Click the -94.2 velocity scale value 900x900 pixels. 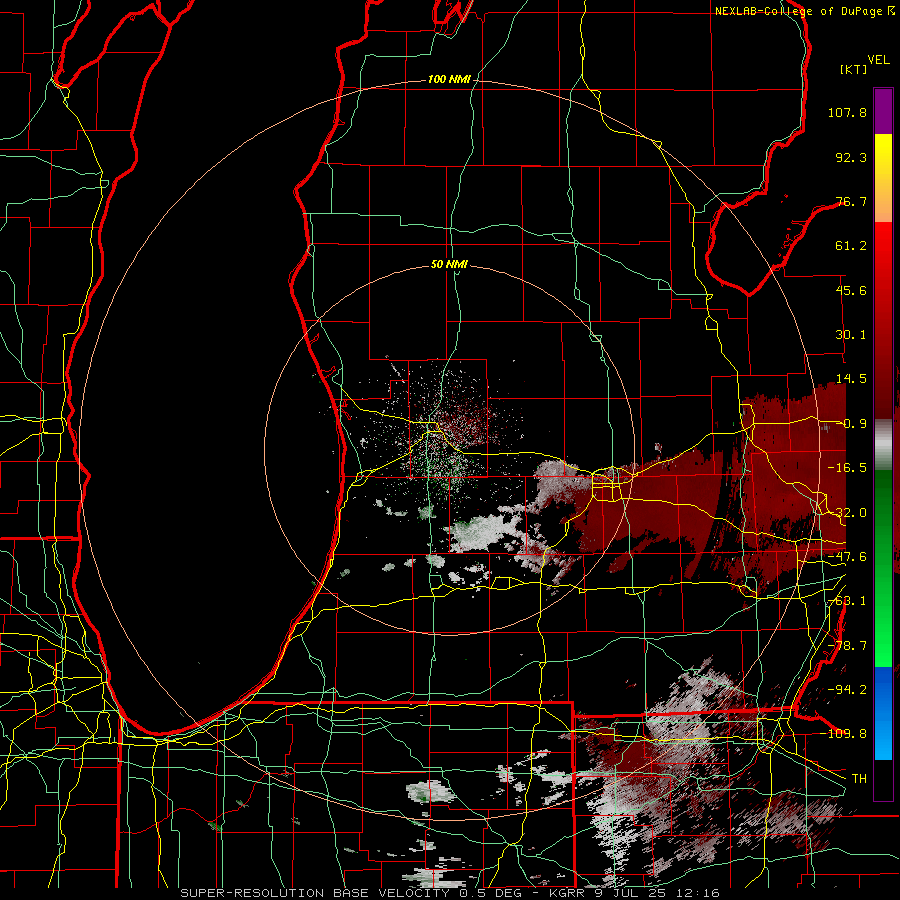[847, 690]
